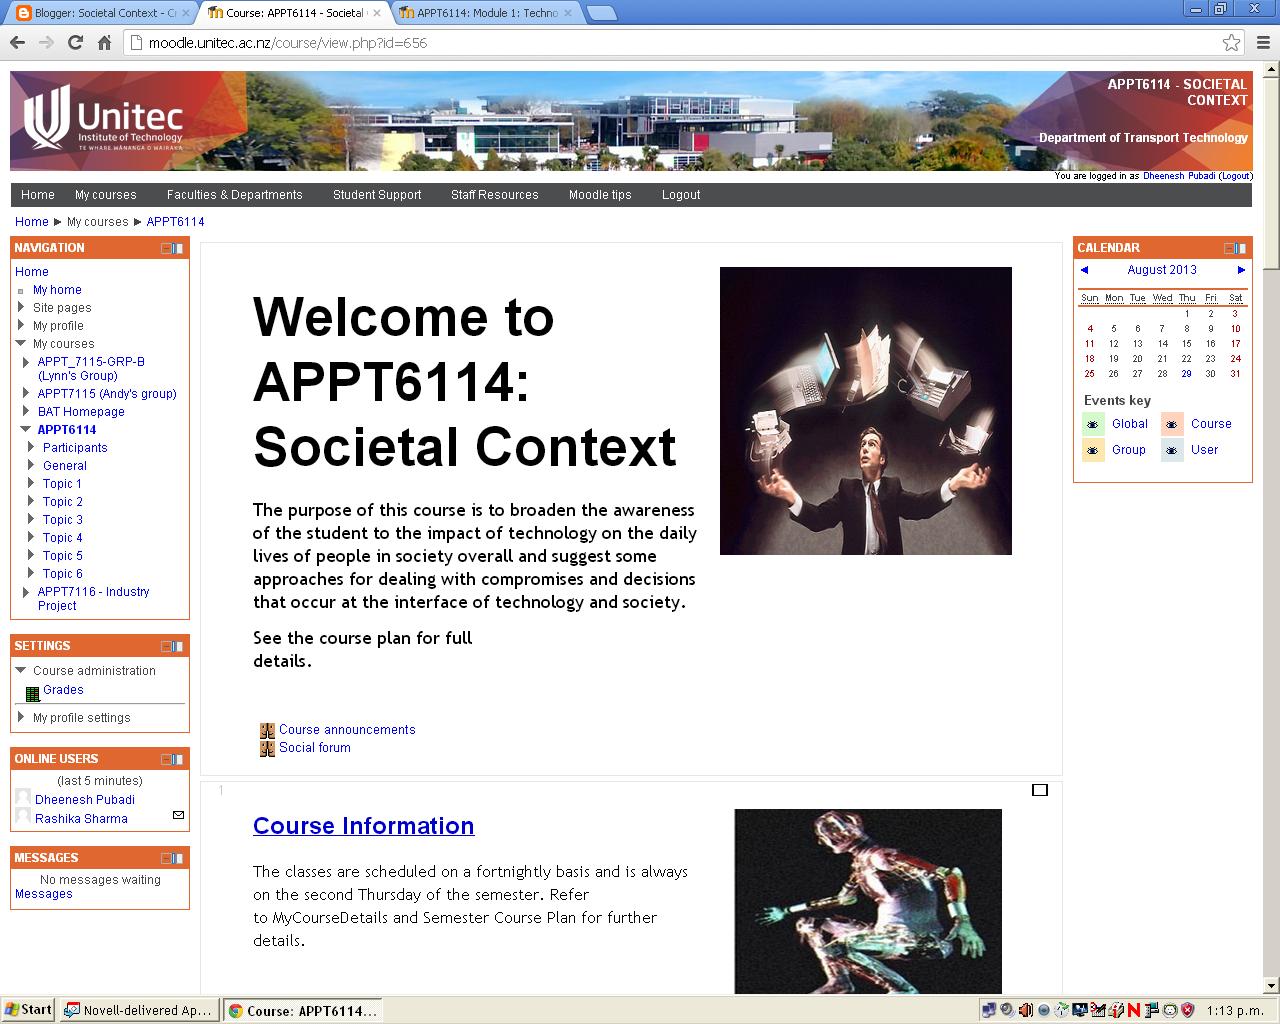This screenshot has width=1280, height=1024.
Task: Go to next month in calendar
Action: [x=1241, y=270]
